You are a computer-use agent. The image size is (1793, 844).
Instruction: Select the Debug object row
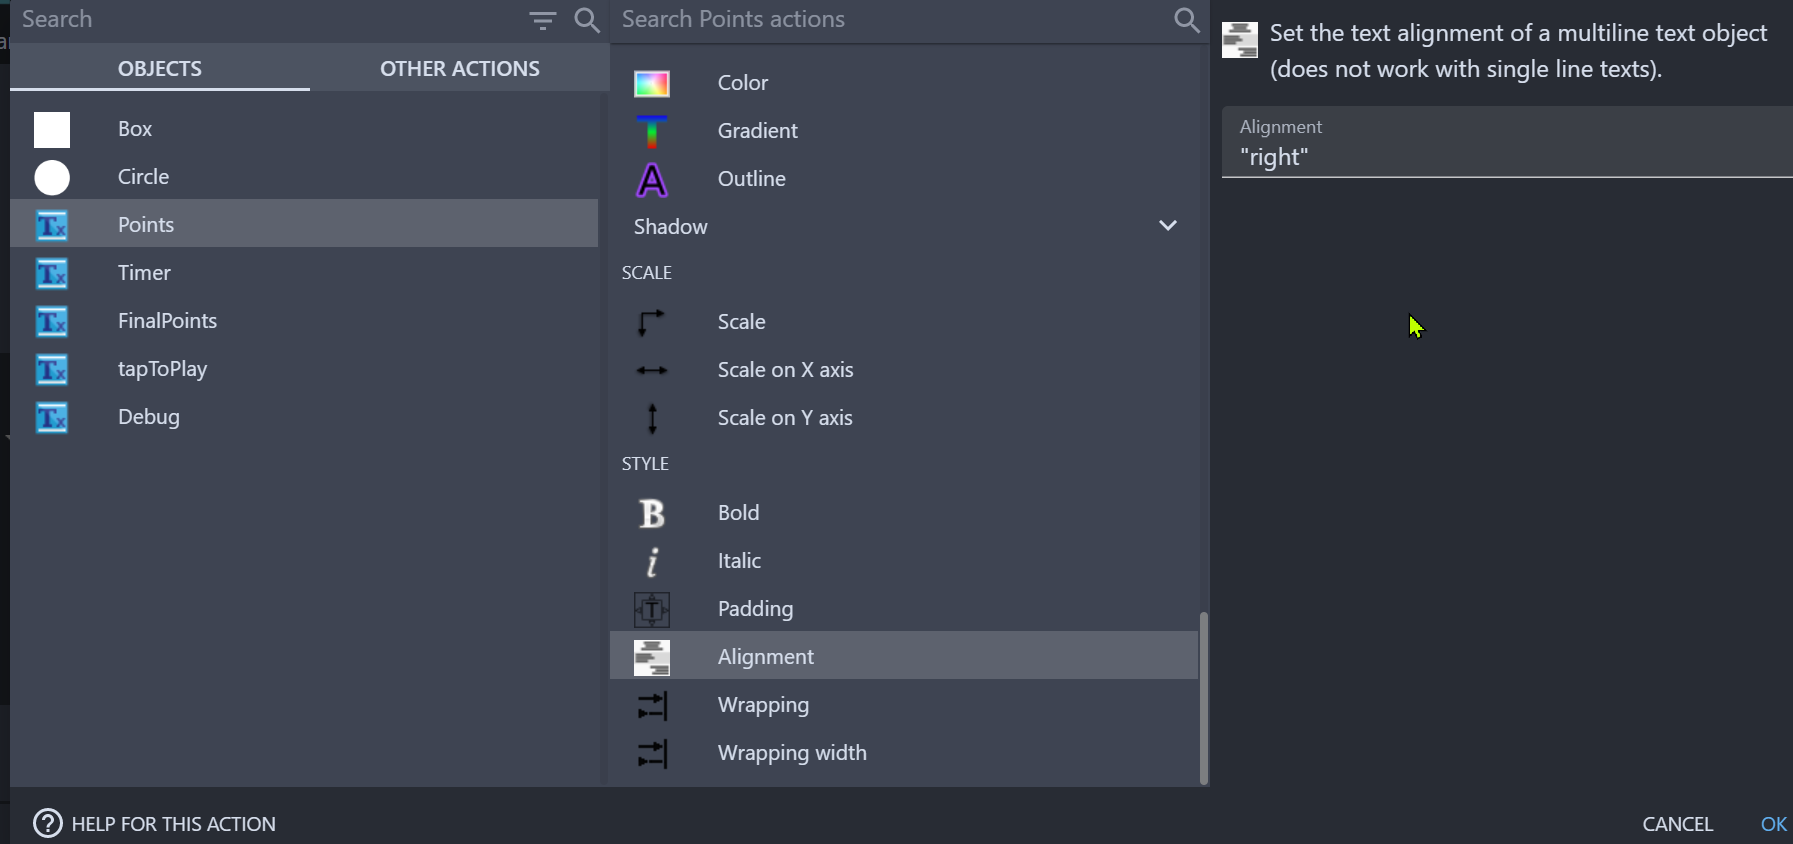(304, 417)
